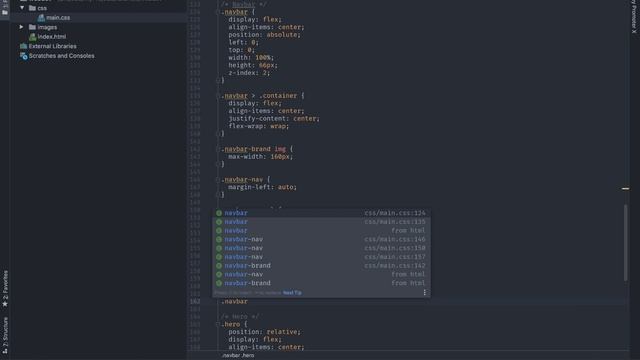Click 'position: relative;' in .hero rule
This screenshot has height=360, width=640.
pos(264,332)
